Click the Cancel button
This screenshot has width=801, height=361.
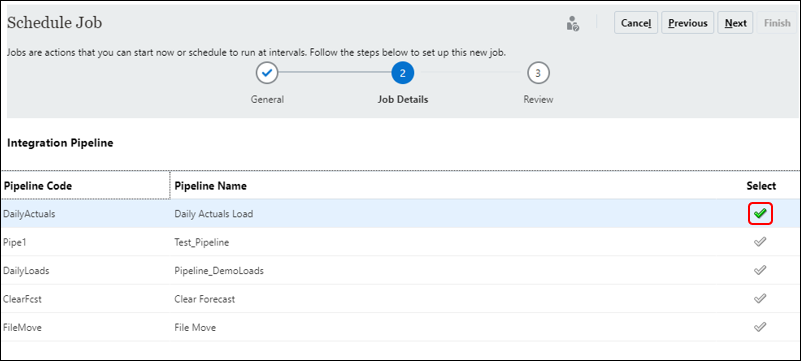[635, 23]
